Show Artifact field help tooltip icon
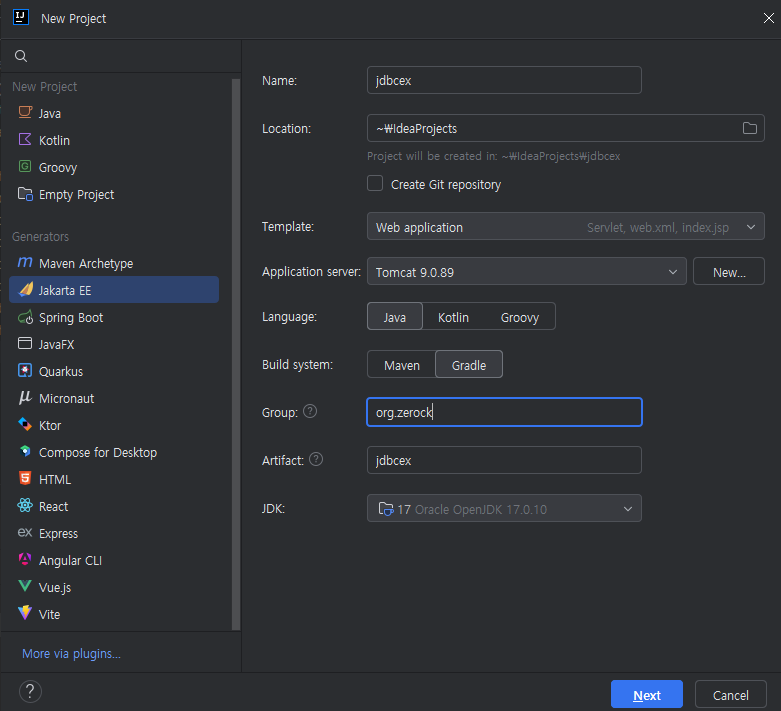 coord(316,459)
